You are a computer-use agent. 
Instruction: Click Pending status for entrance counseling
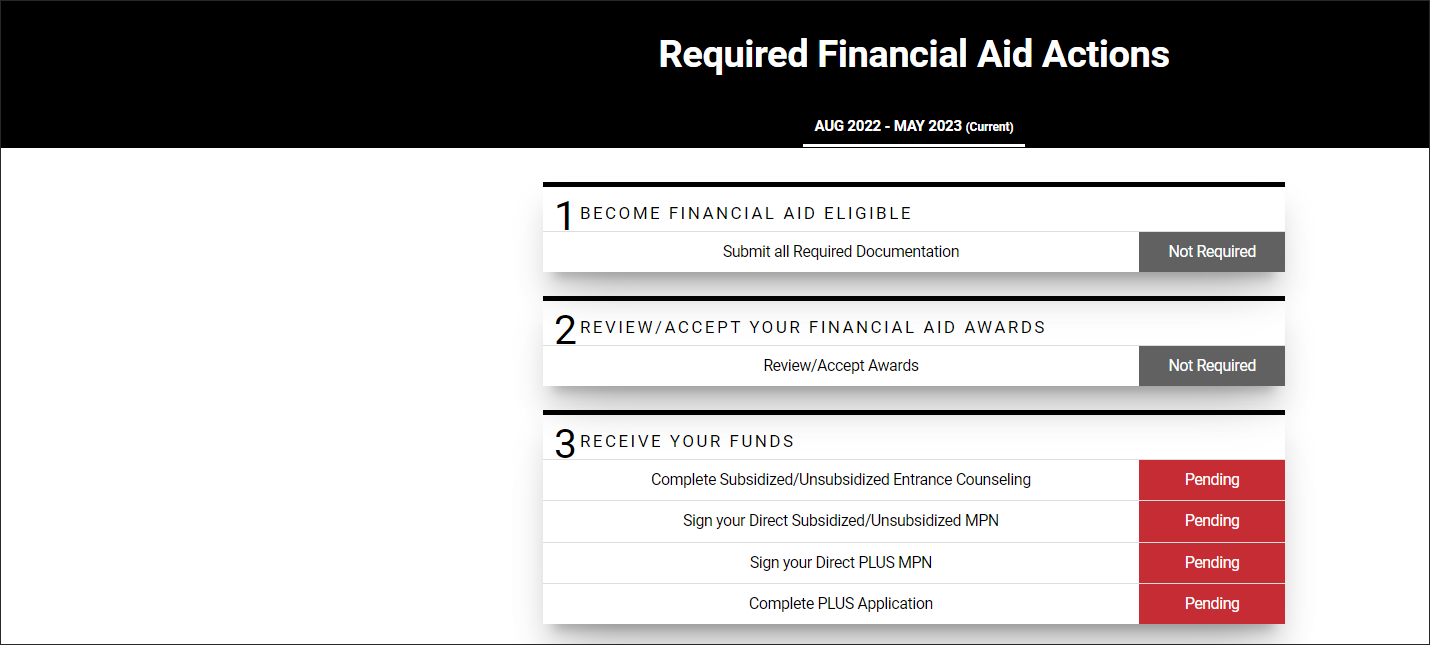(x=1211, y=479)
